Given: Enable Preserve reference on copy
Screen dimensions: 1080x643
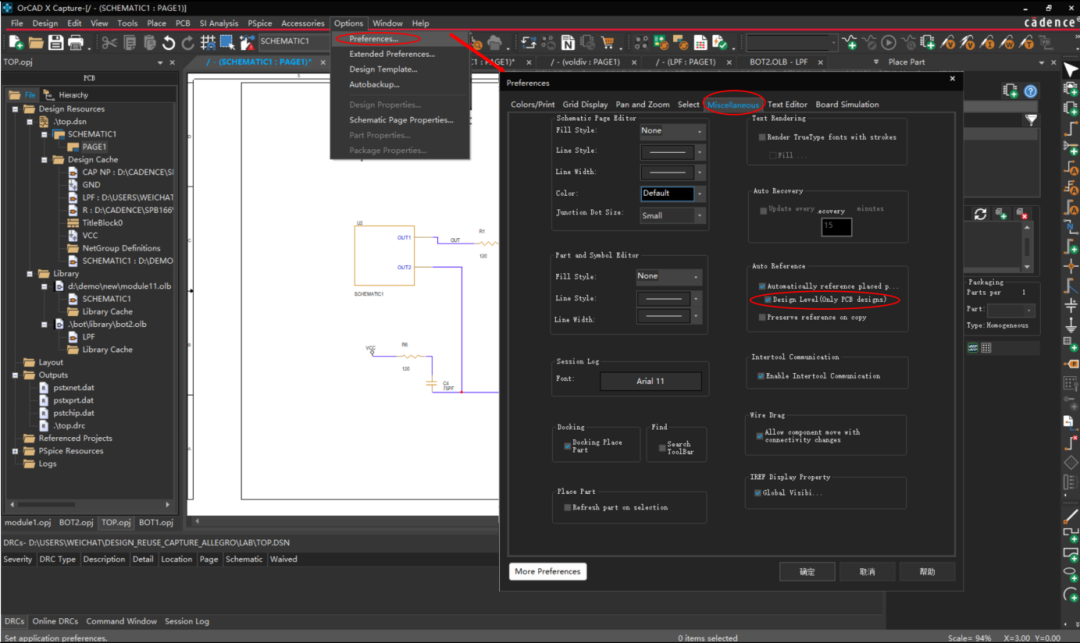Looking at the screenshot, I should click(762, 317).
